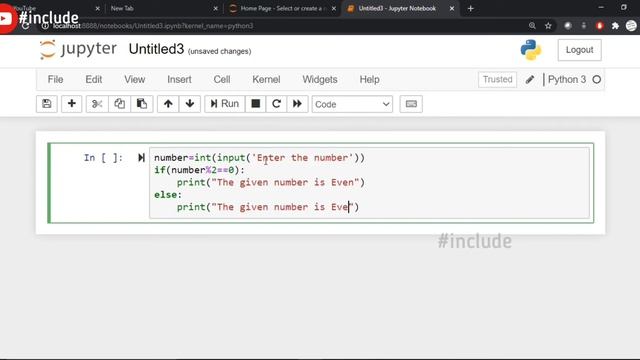Cut selected cells with scissors icon

(x=97, y=104)
